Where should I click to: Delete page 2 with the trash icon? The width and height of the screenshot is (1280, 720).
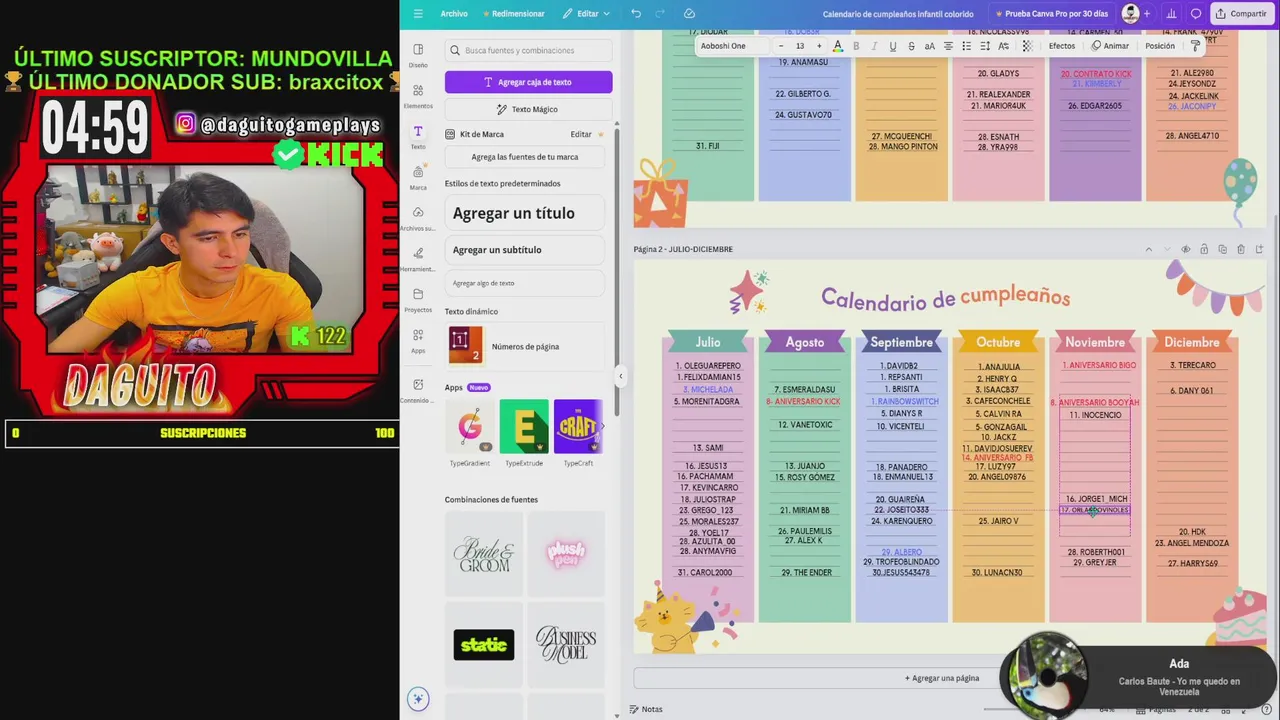coord(1241,249)
